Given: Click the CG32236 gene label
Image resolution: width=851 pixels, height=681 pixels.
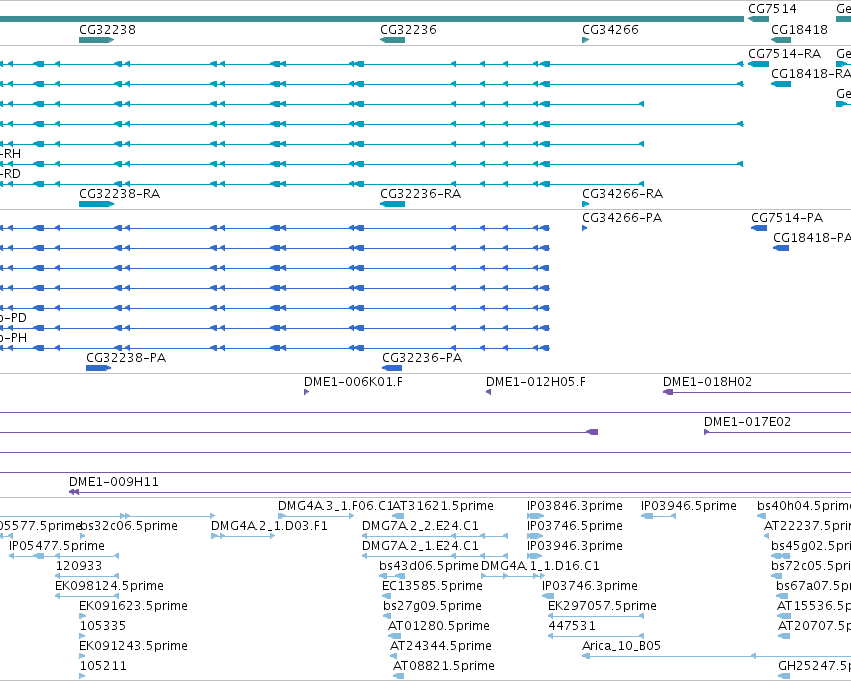Looking at the screenshot, I should pyautogui.click(x=408, y=29).
